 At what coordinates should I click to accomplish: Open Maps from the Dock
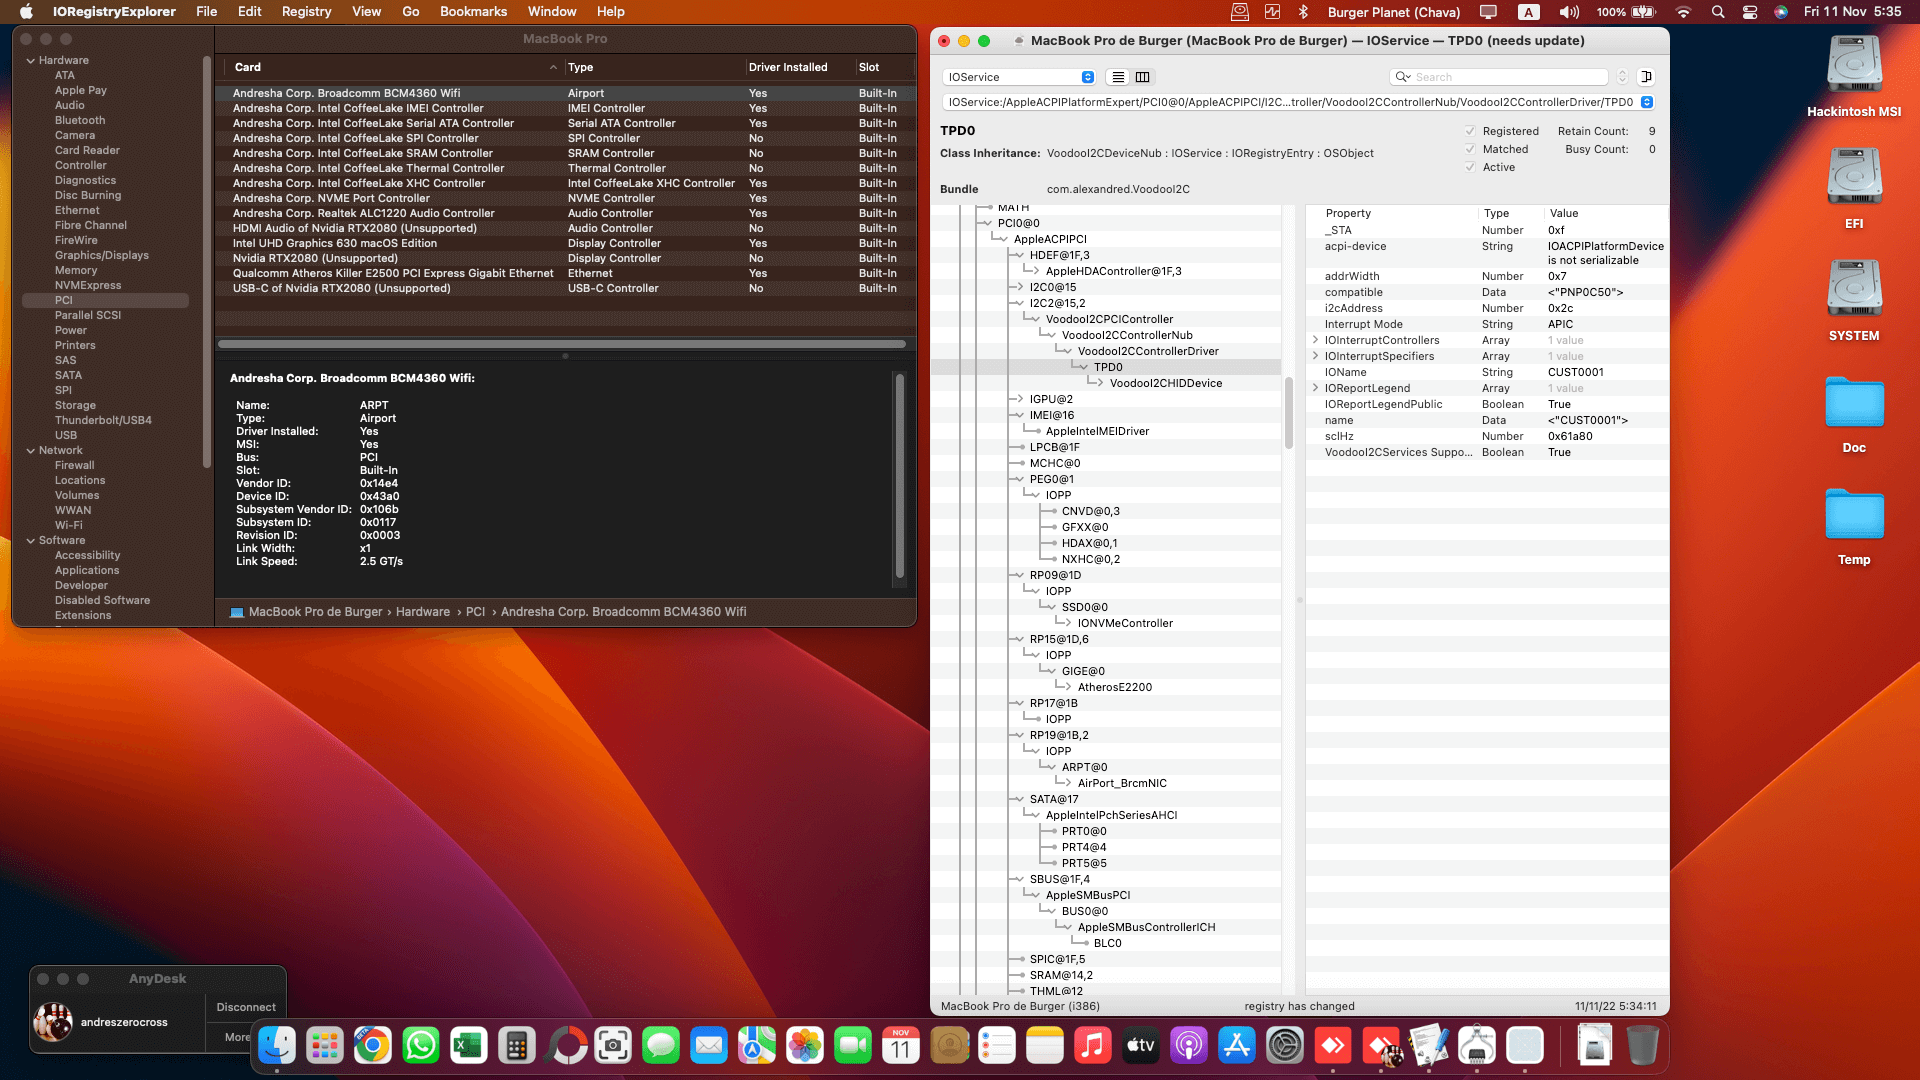(757, 1046)
